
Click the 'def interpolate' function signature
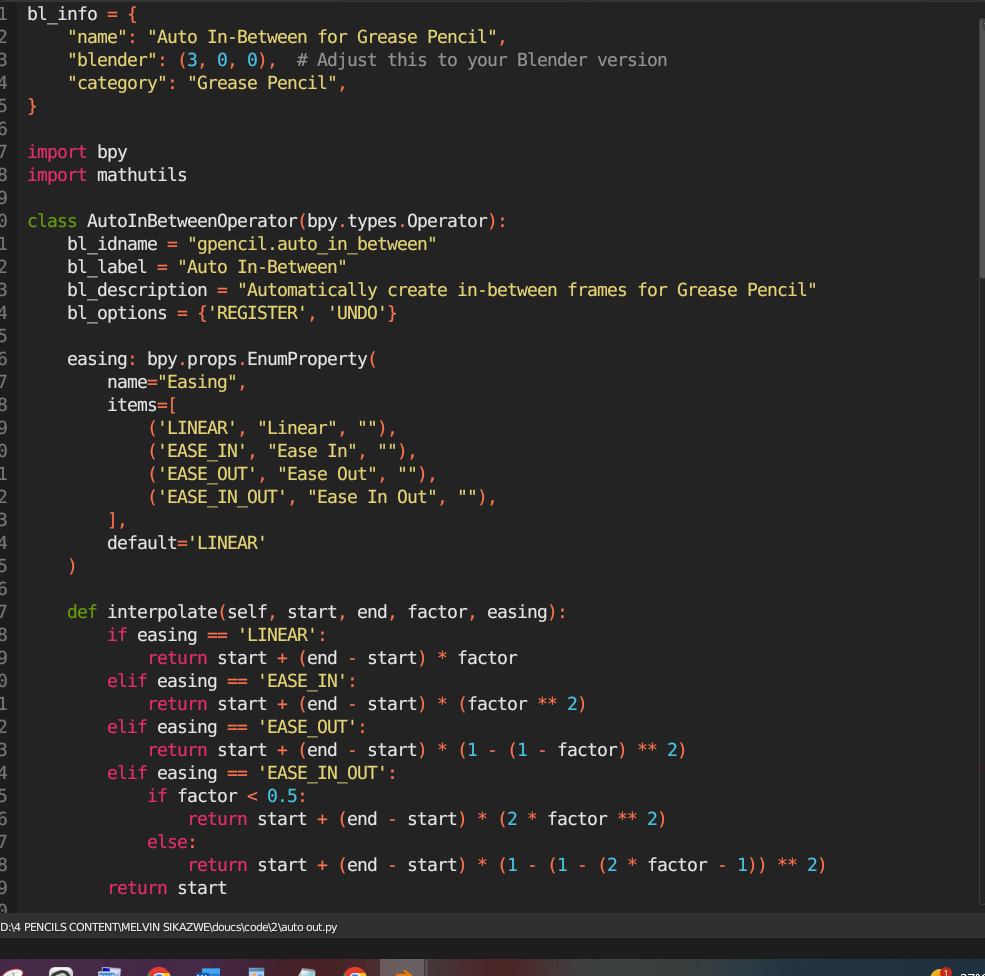coord(317,612)
